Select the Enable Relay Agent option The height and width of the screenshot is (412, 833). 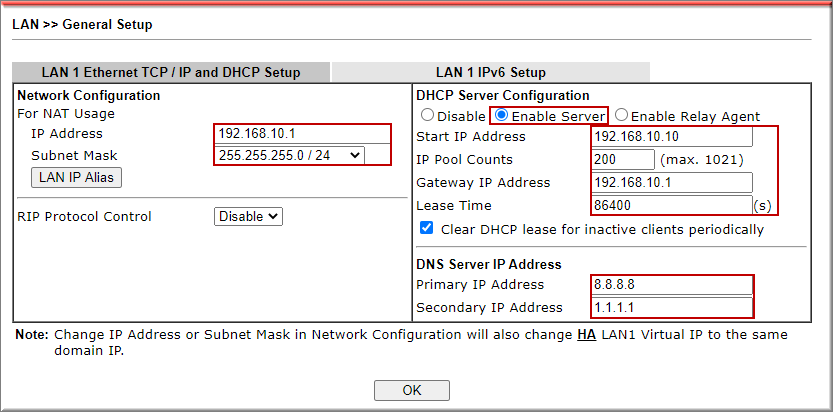622,116
